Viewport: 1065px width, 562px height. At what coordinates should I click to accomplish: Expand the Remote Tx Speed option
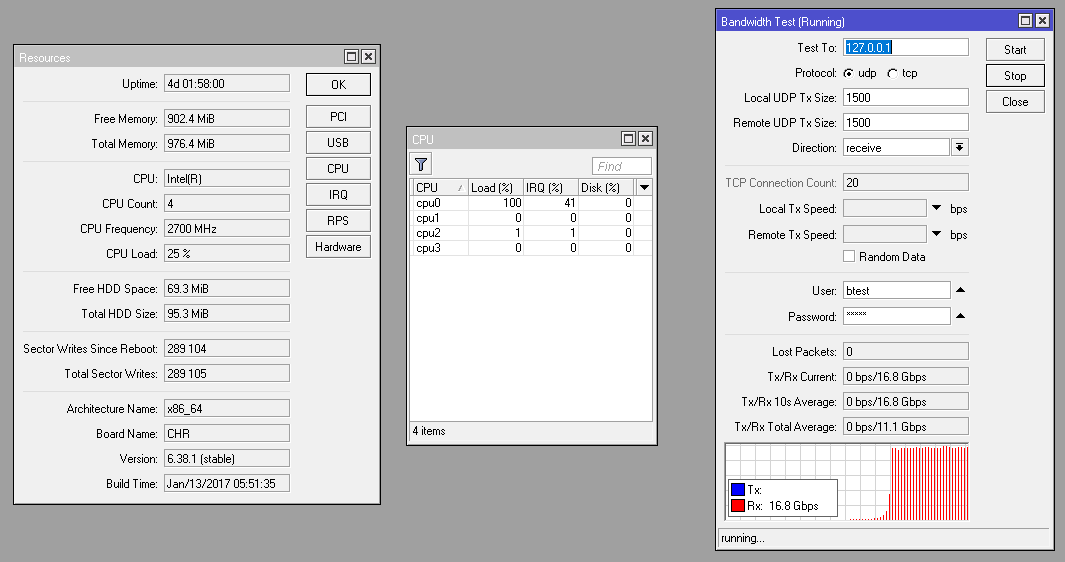point(937,235)
